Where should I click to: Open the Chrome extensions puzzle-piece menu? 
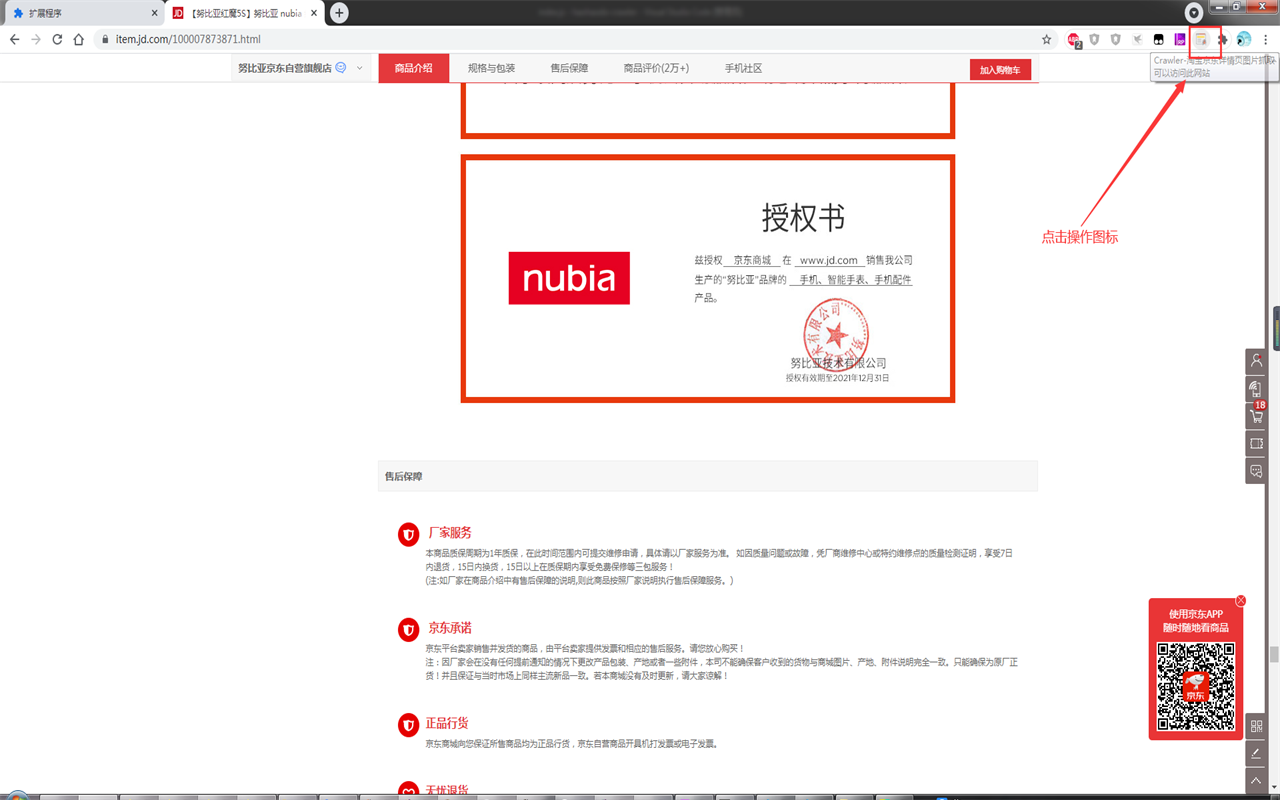[x=1223, y=40]
